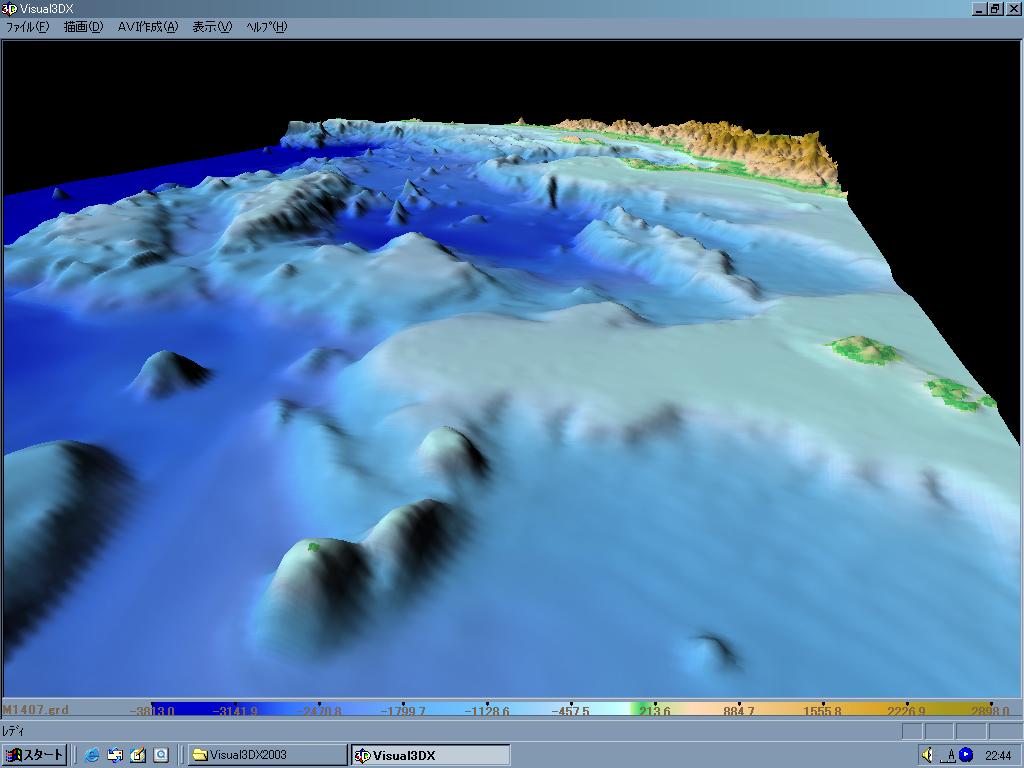The width and height of the screenshot is (1024, 768).
Task: Open the ファイル(F) menu
Action: (27, 27)
